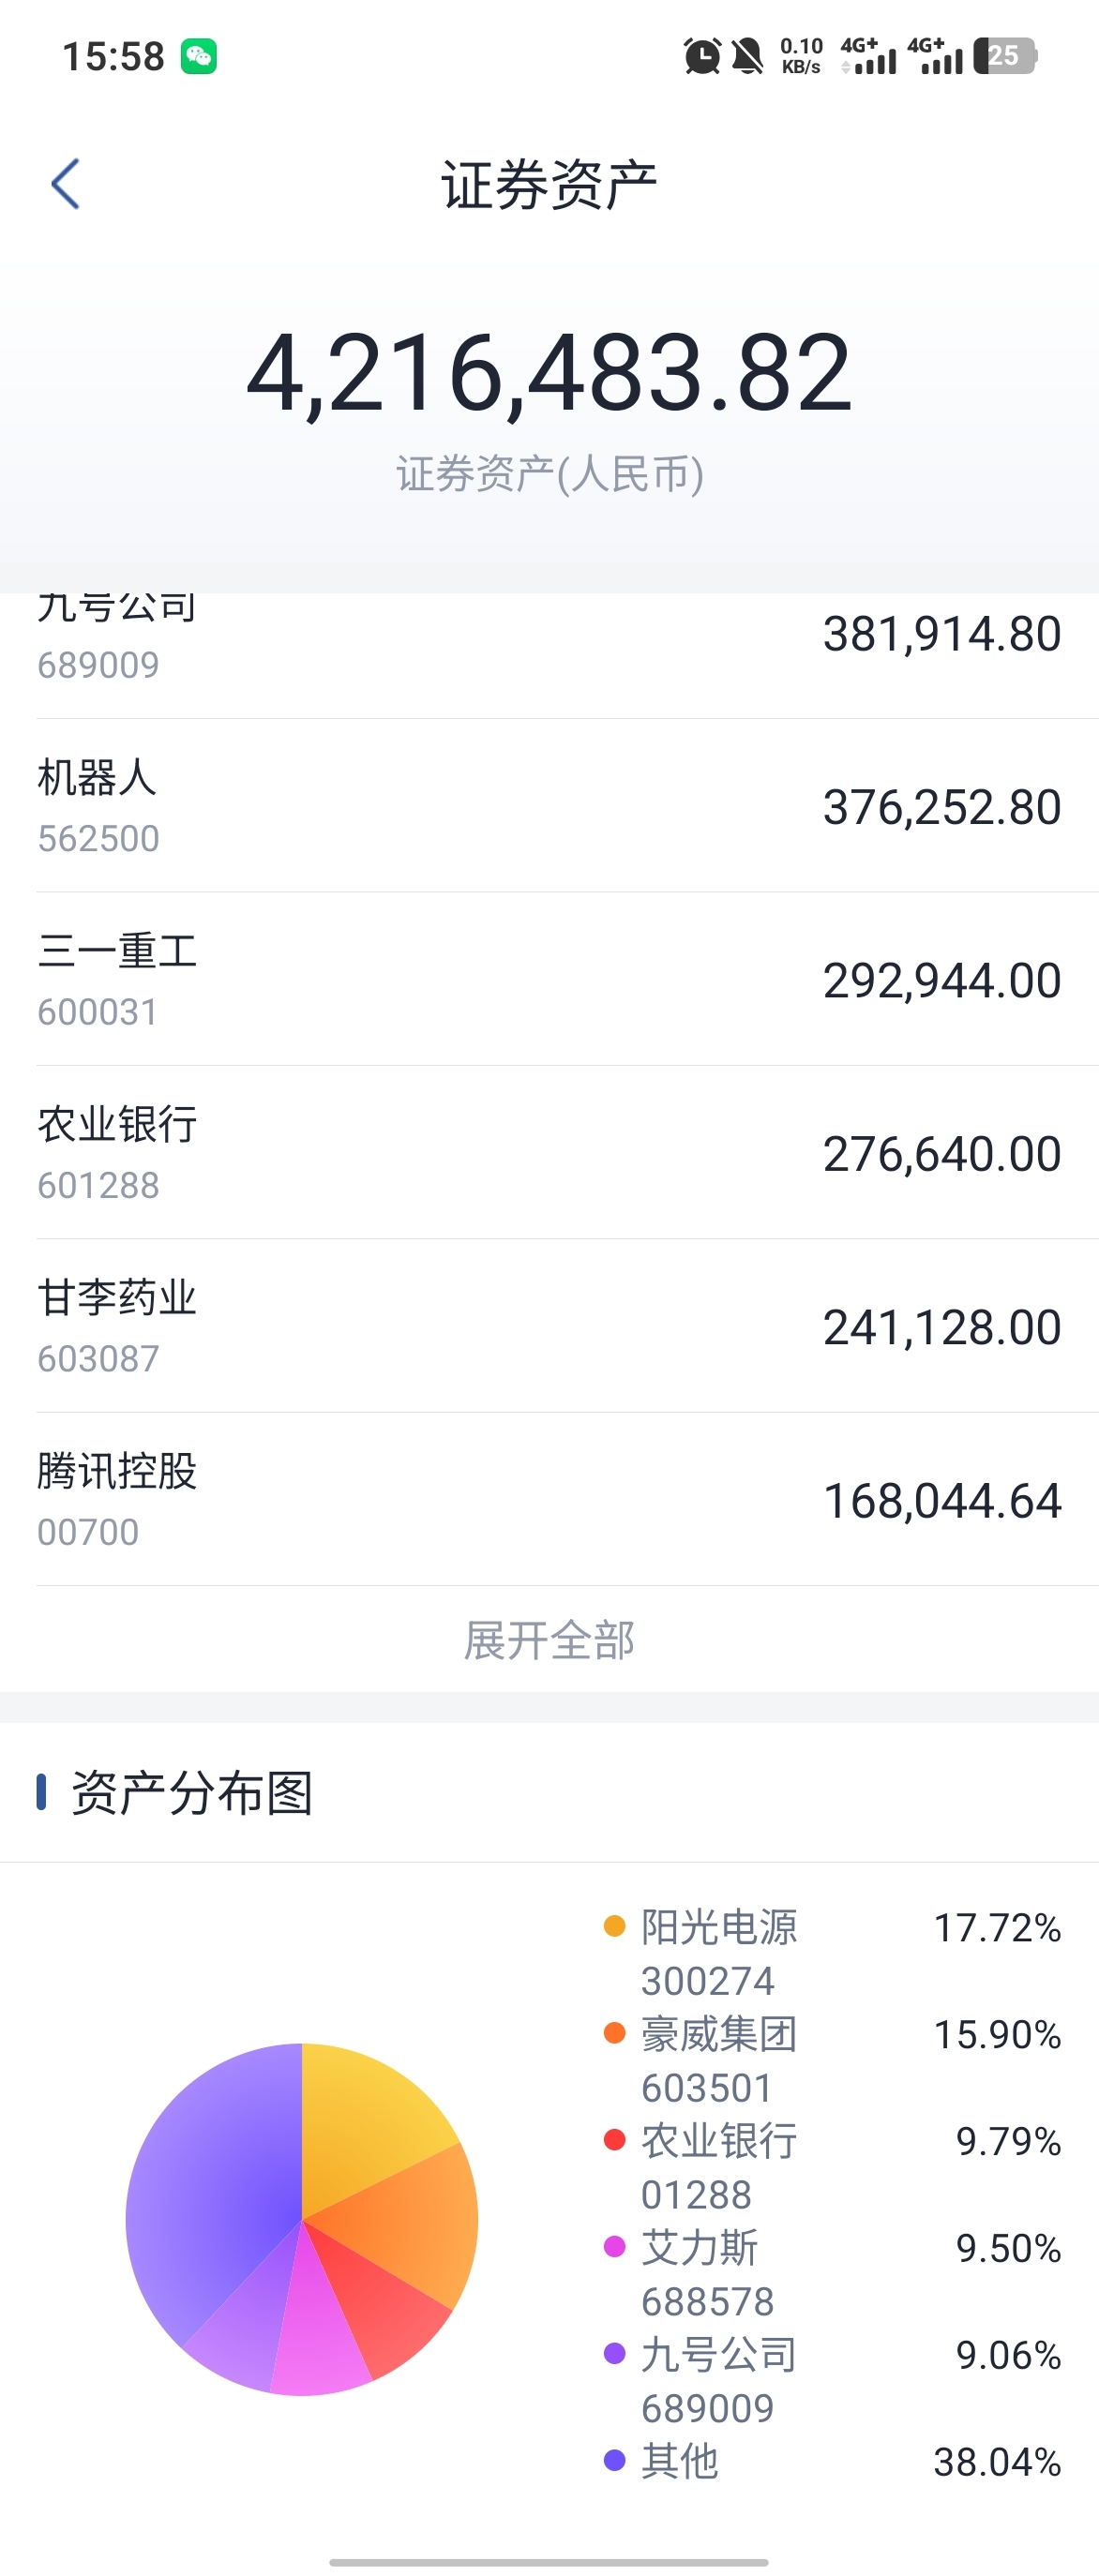Viewport: 1099px width, 2576px height.
Task: Tap the 资产分布图 section header
Action: pos(192,1792)
